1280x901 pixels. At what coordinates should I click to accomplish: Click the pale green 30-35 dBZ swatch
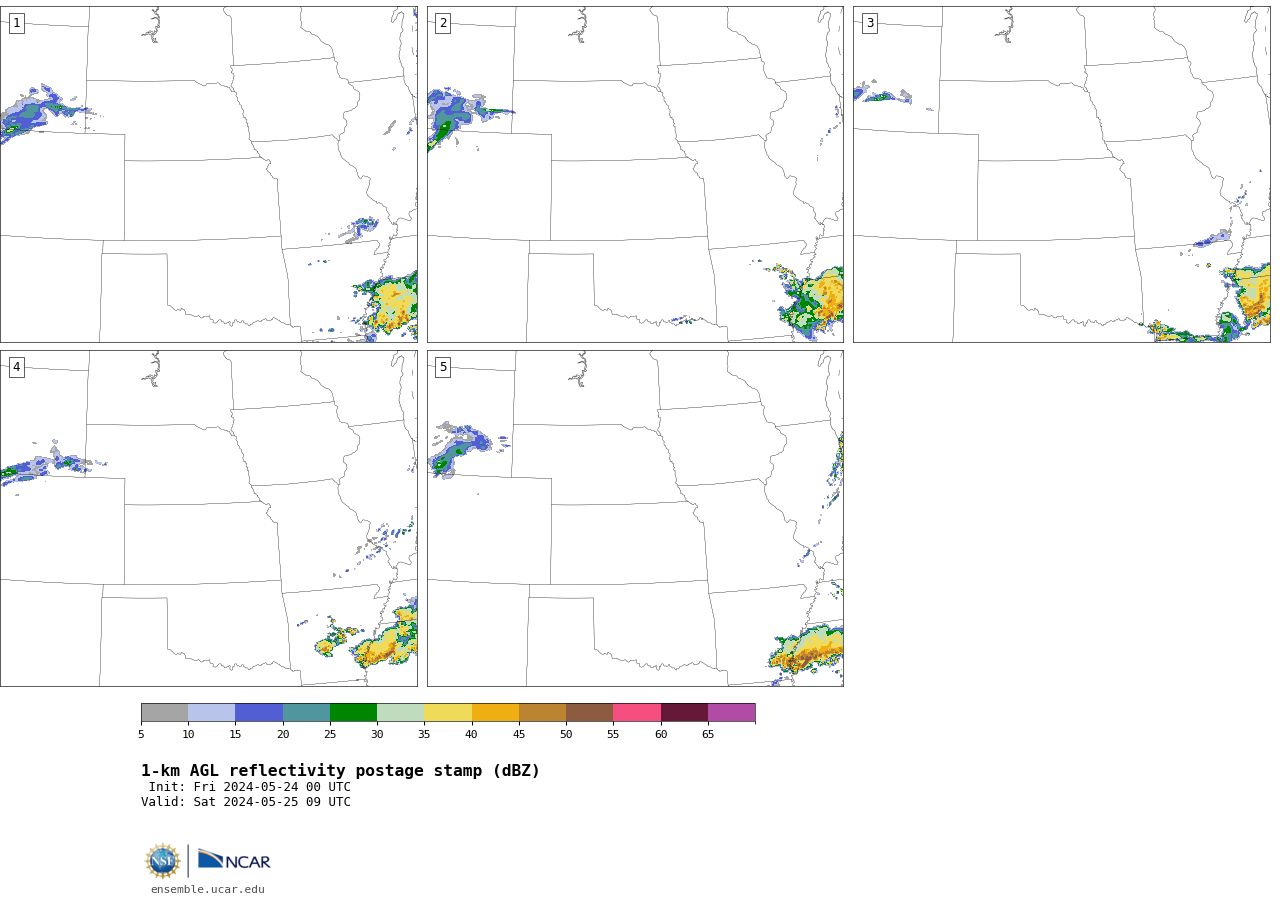point(401,713)
